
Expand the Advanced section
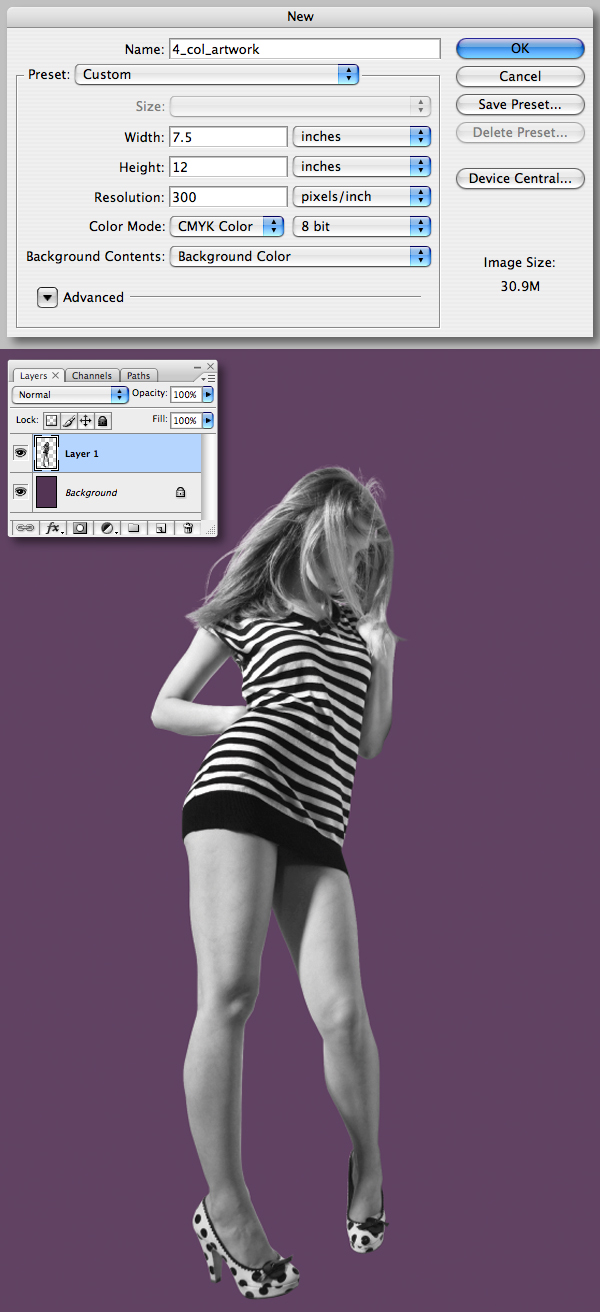coord(47,297)
